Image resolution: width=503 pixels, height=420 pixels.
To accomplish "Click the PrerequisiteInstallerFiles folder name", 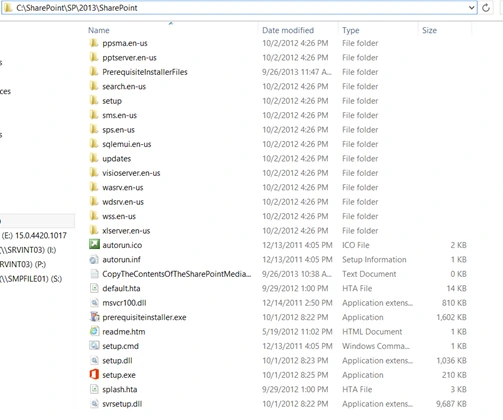I will pyautogui.click(x=145, y=72).
